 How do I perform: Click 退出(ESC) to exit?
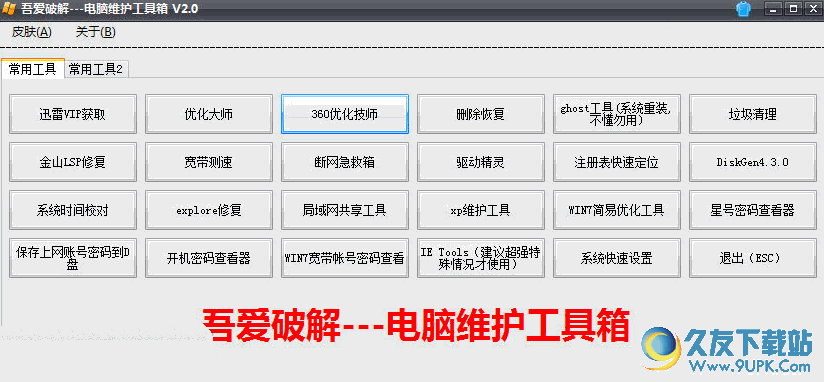coord(753,258)
